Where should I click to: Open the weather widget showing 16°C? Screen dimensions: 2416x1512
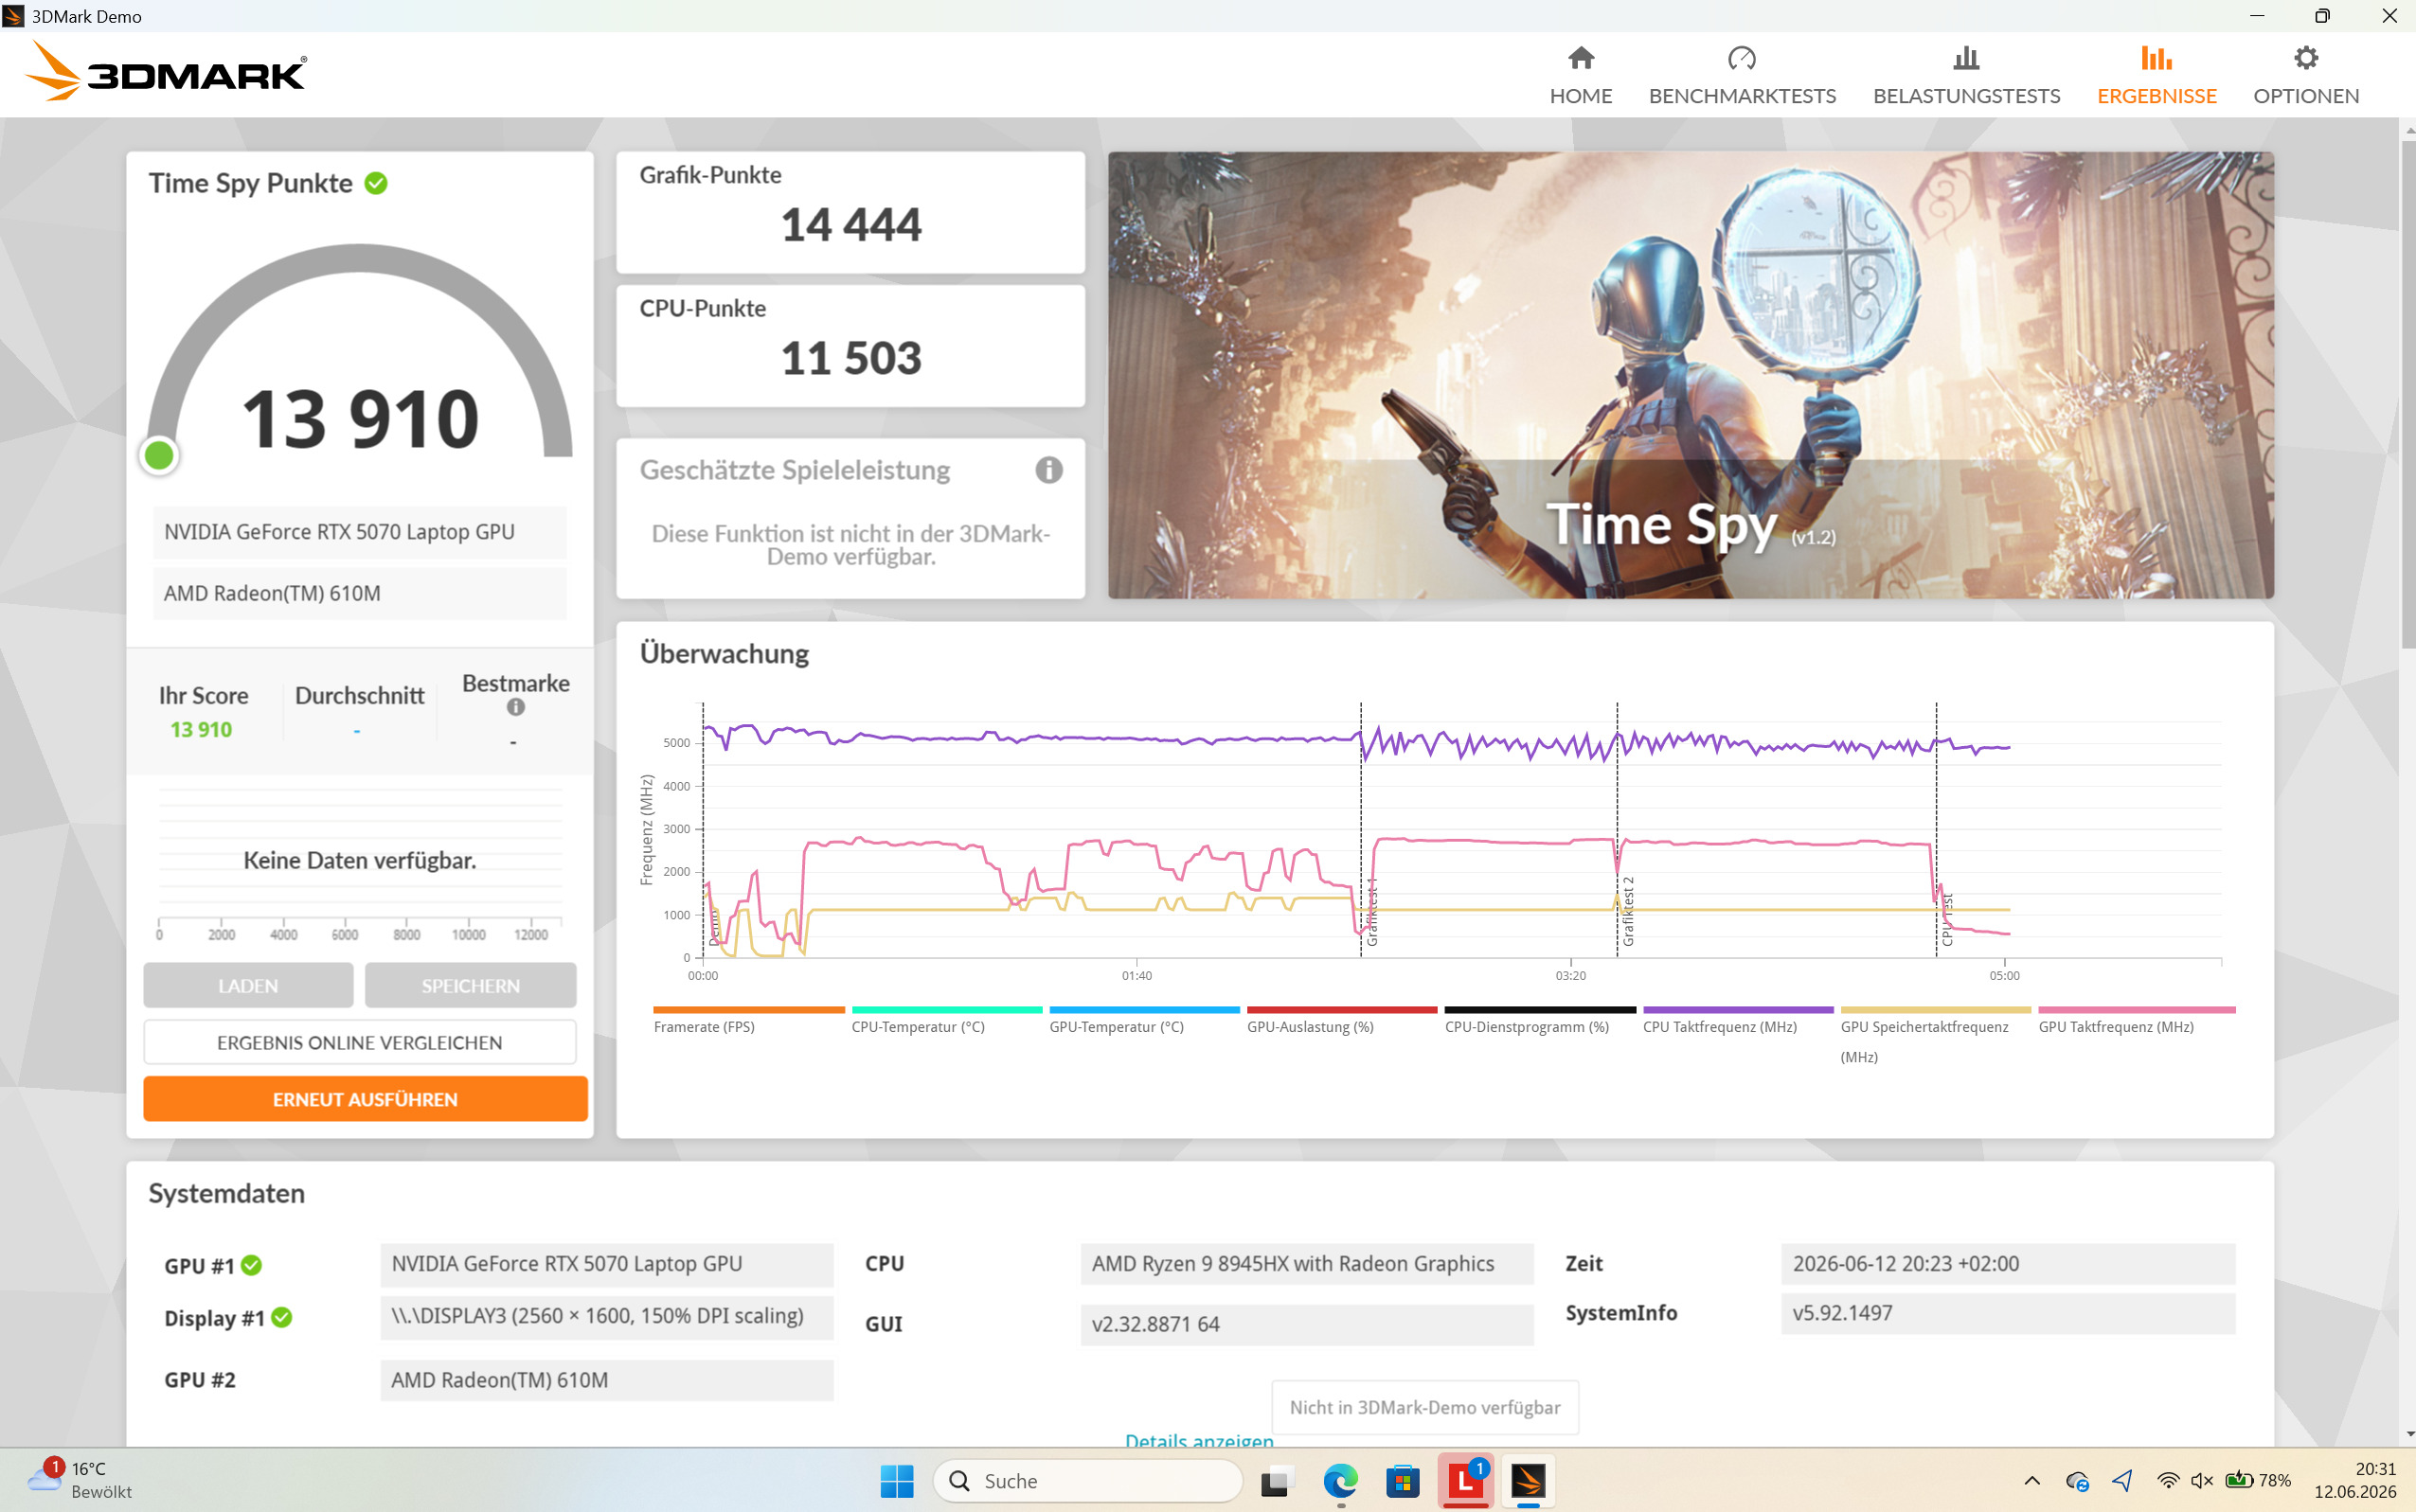(80, 1480)
